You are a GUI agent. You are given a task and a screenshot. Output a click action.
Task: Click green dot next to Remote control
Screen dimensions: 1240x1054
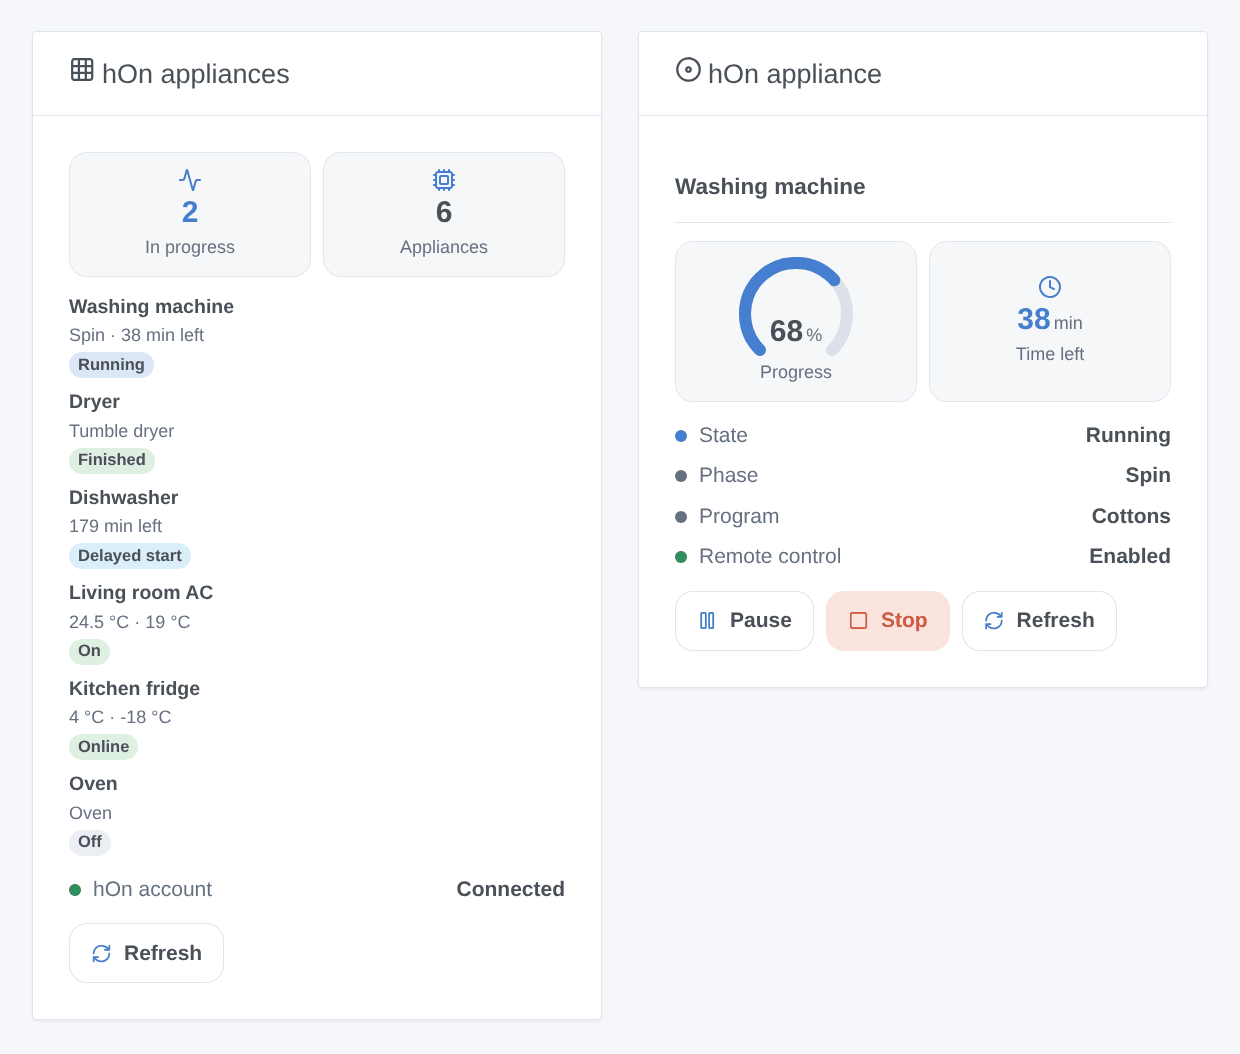pyautogui.click(x=681, y=557)
